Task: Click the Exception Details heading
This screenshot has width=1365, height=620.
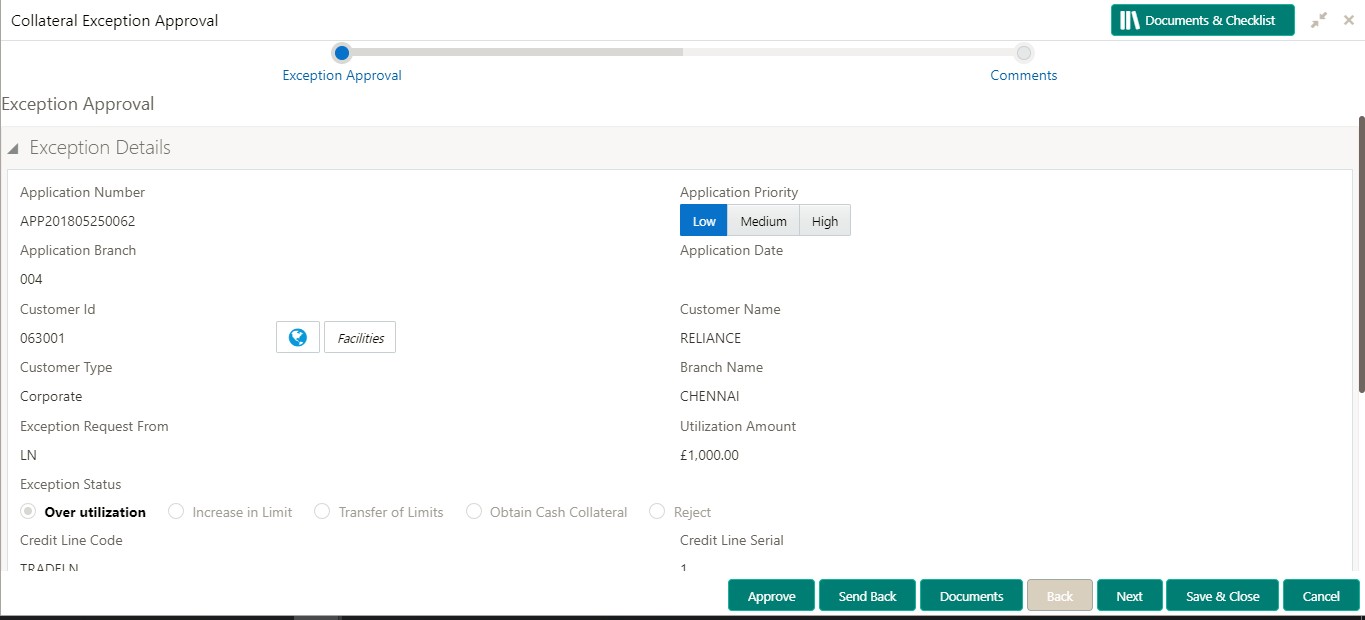Action: point(100,148)
